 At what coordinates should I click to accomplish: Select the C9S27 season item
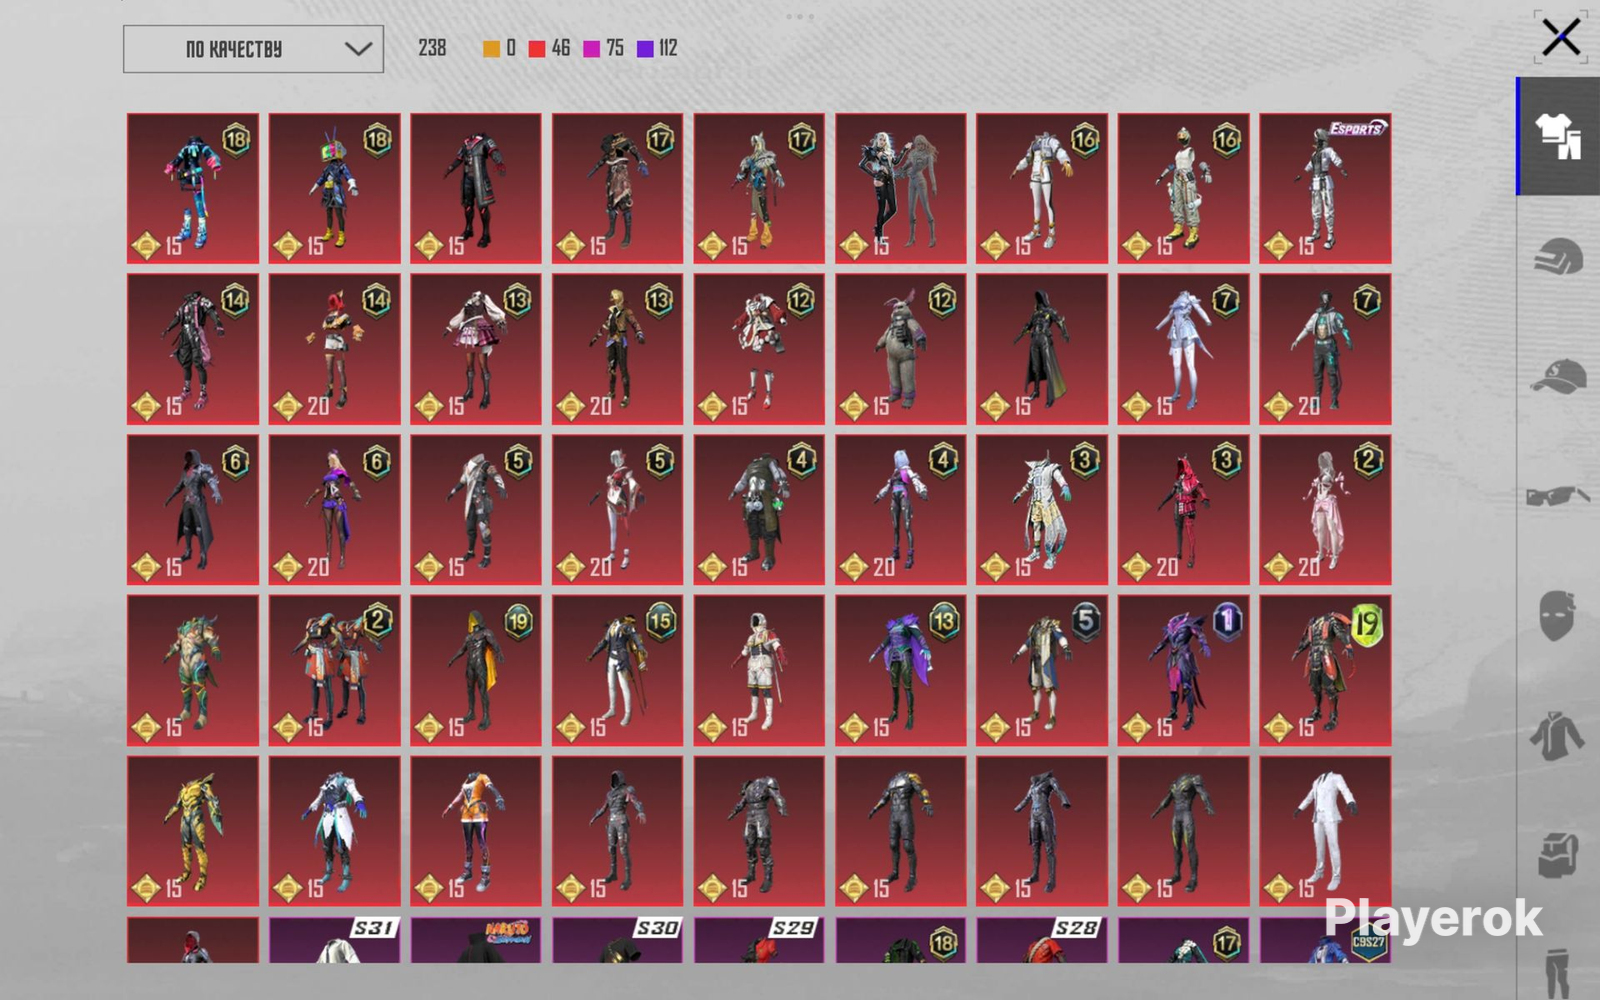point(1325,941)
